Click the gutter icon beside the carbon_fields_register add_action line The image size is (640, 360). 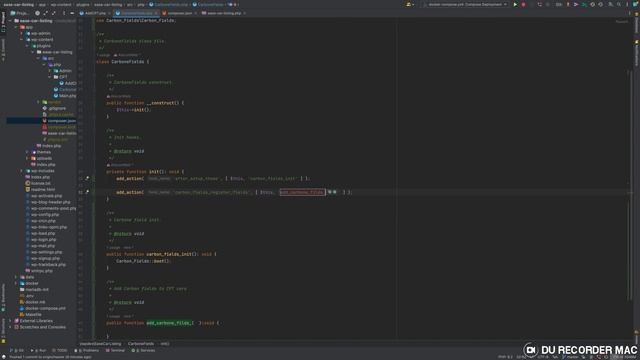[87, 192]
